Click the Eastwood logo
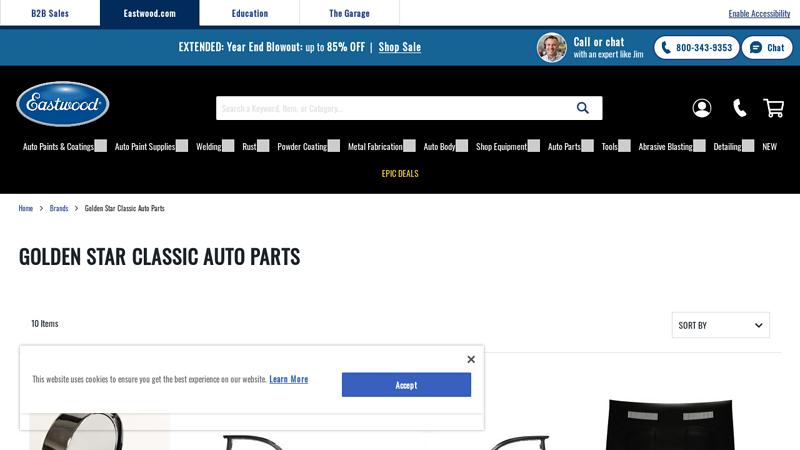This screenshot has height=450, width=800. tap(63, 104)
